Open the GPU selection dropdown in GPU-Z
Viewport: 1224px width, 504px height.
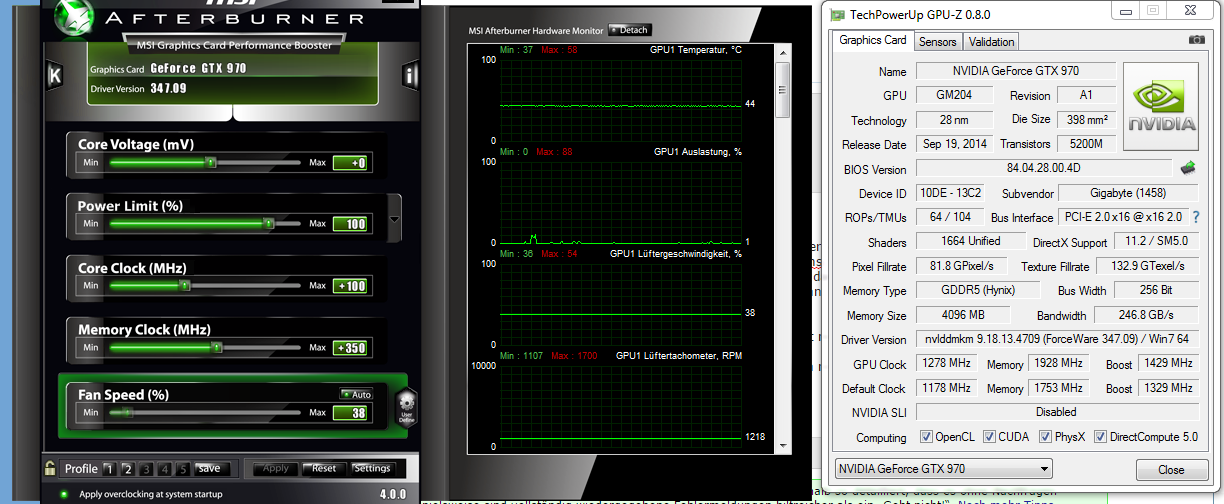943,469
